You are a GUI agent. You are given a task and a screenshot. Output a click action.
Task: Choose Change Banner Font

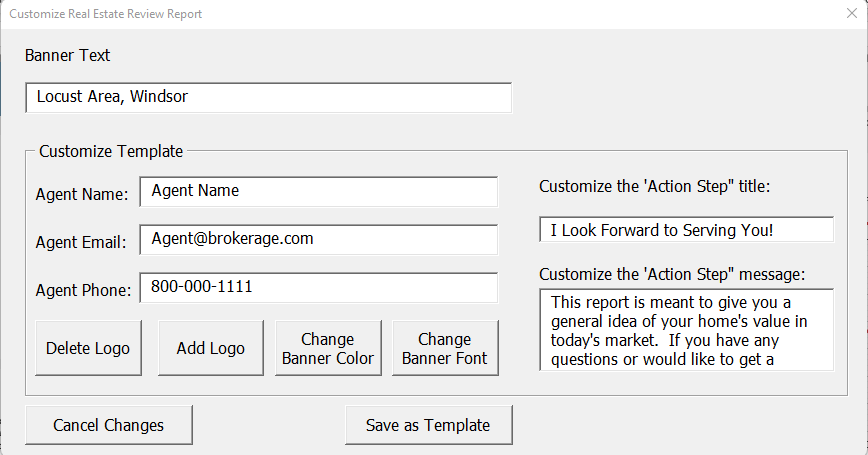click(444, 348)
